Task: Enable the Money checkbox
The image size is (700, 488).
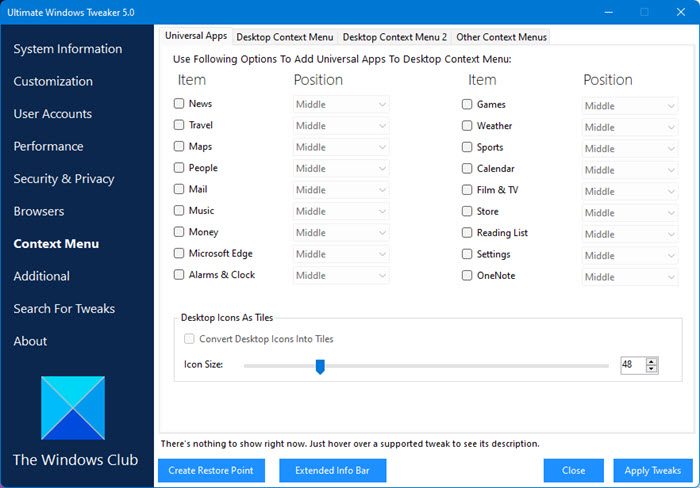Action: (x=179, y=232)
